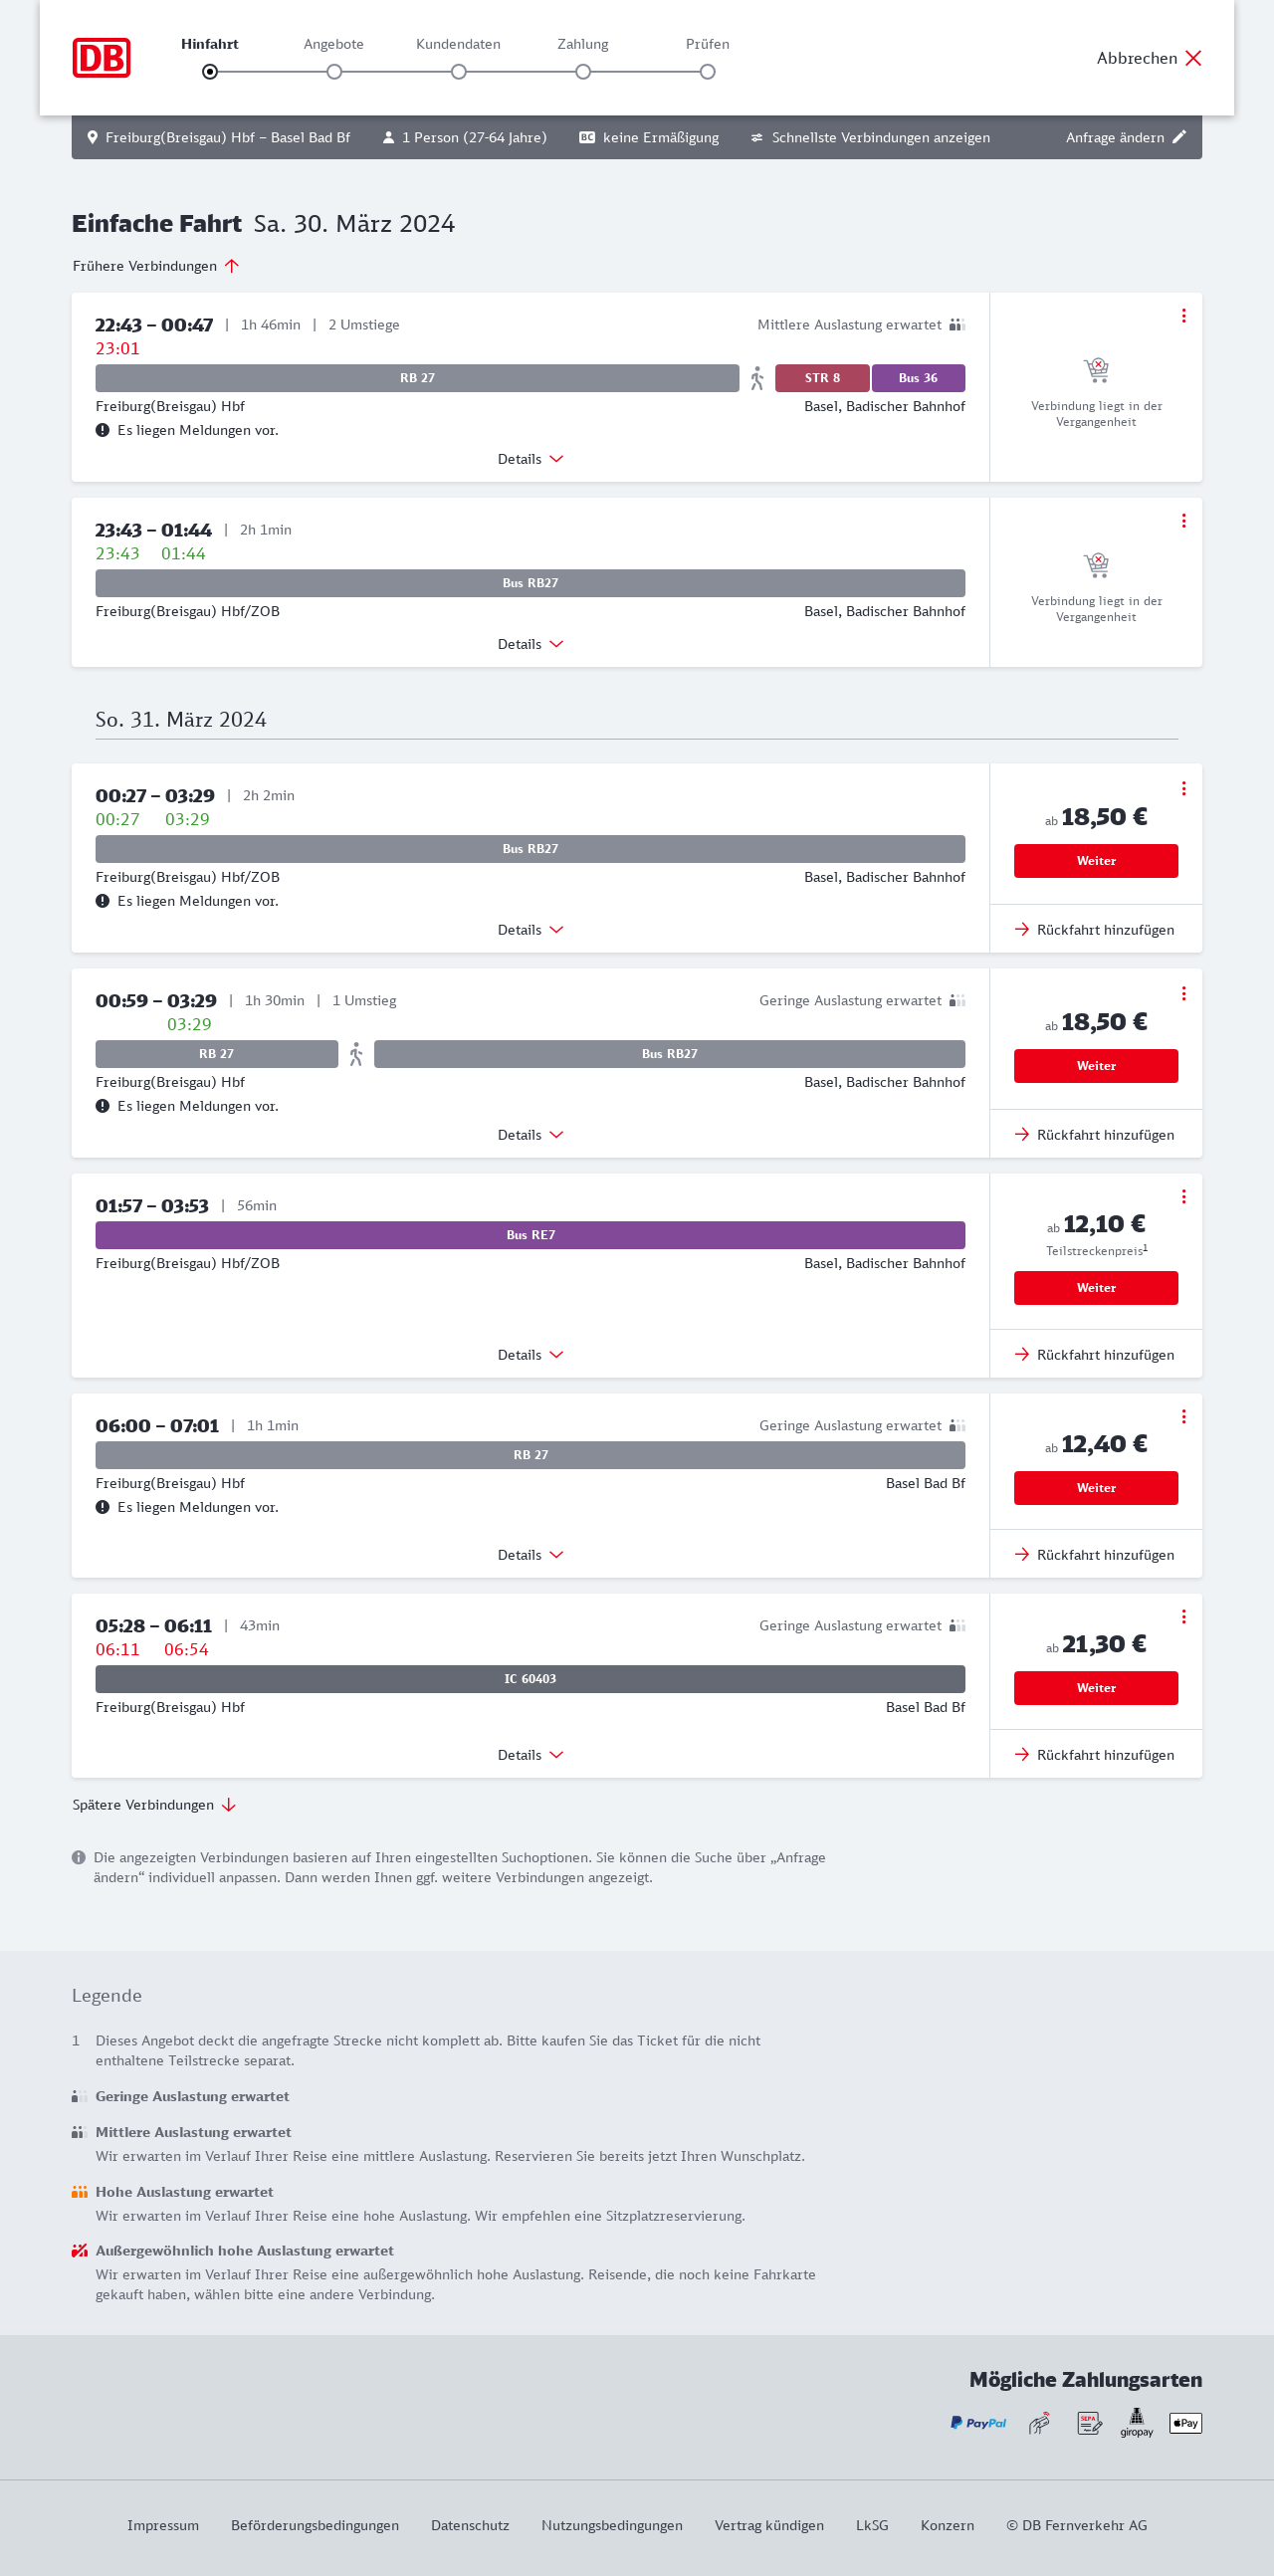This screenshot has height=2576, width=1274.
Task: Add return trip for 00:27 connection
Action: [1095, 930]
